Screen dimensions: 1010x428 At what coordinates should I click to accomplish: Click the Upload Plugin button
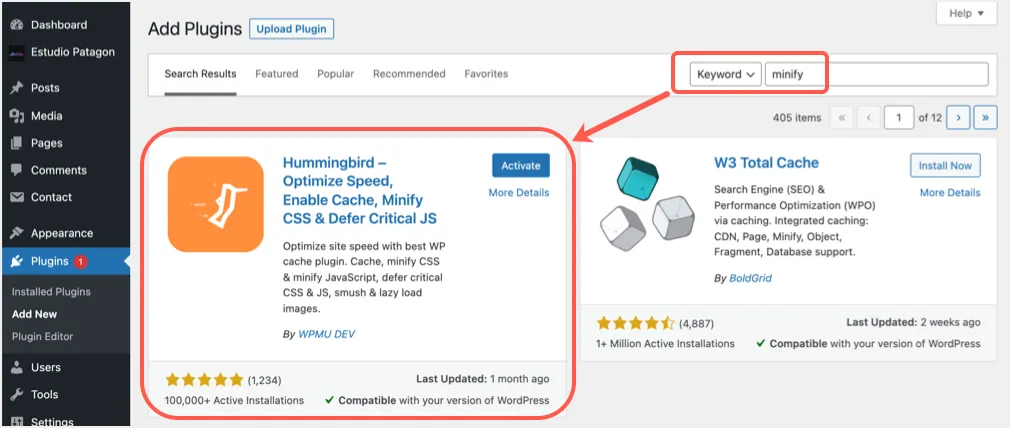[x=291, y=29]
